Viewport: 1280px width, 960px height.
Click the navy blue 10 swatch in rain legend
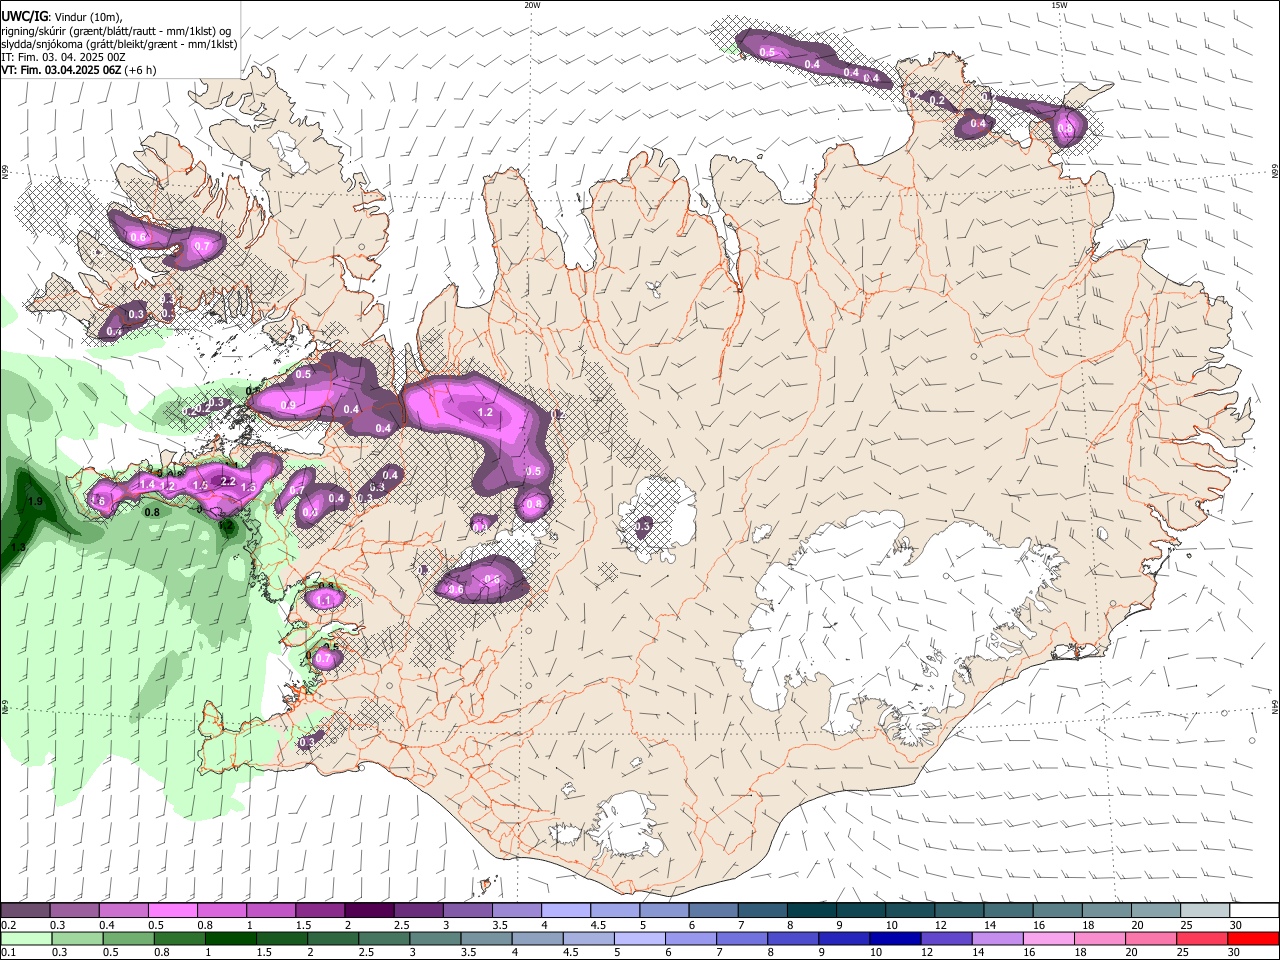894,938
